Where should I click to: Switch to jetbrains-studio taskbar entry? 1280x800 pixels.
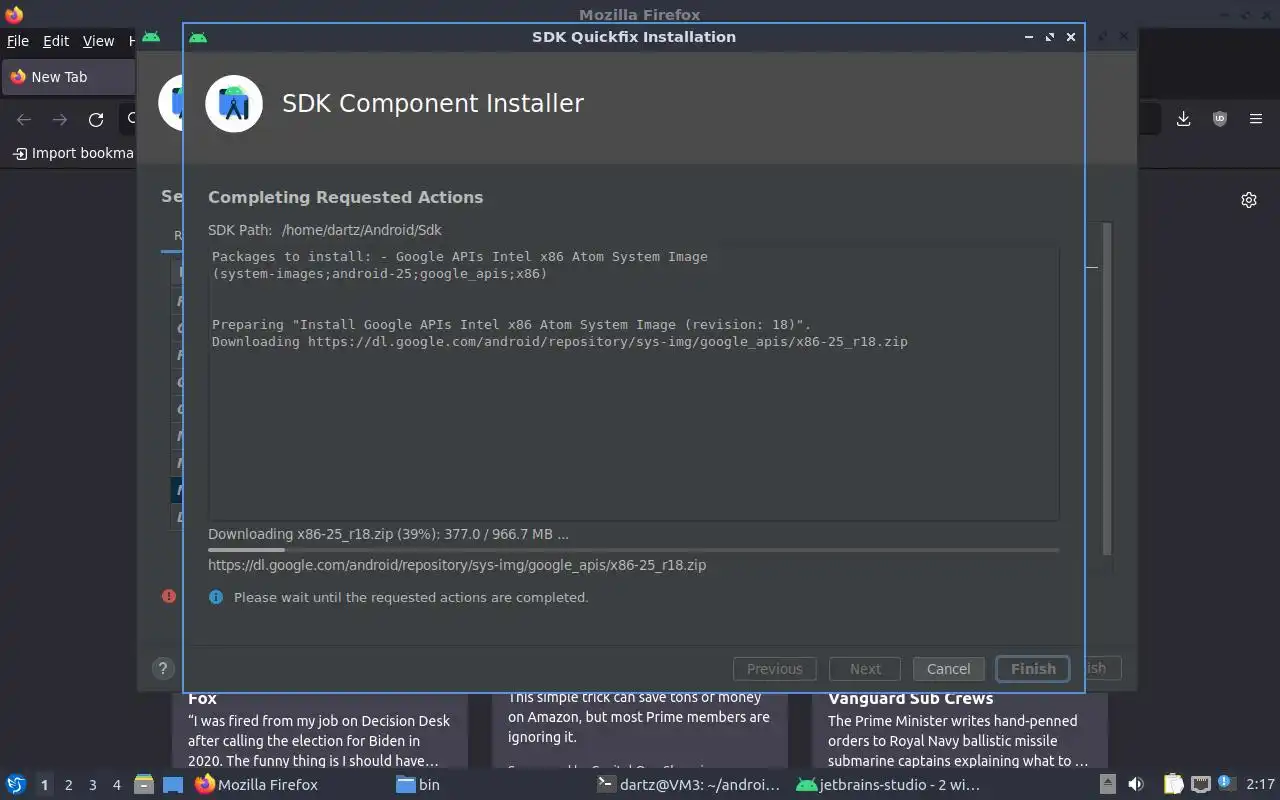(888, 785)
